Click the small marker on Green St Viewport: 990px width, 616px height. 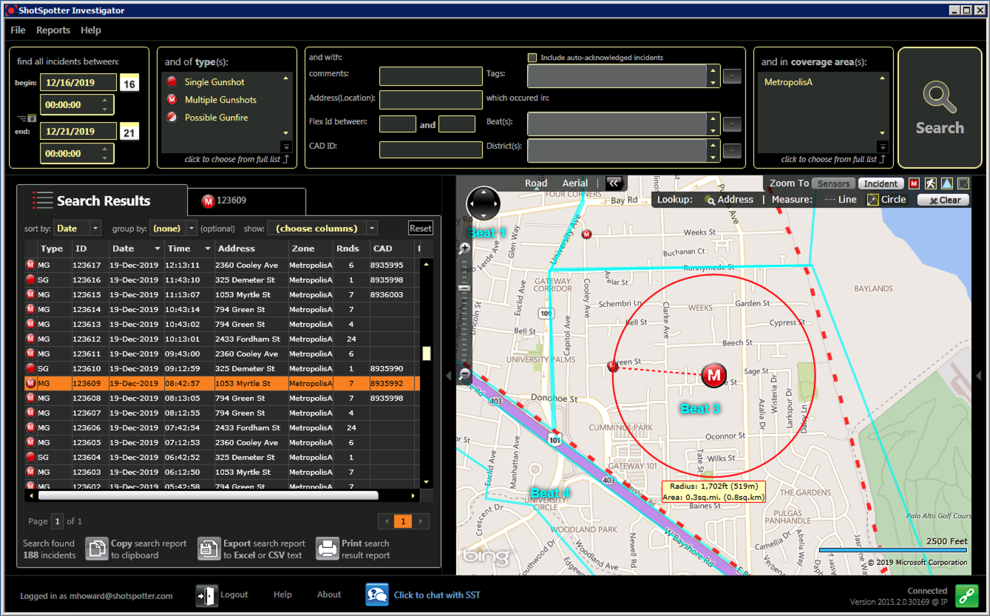click(612, 366)
